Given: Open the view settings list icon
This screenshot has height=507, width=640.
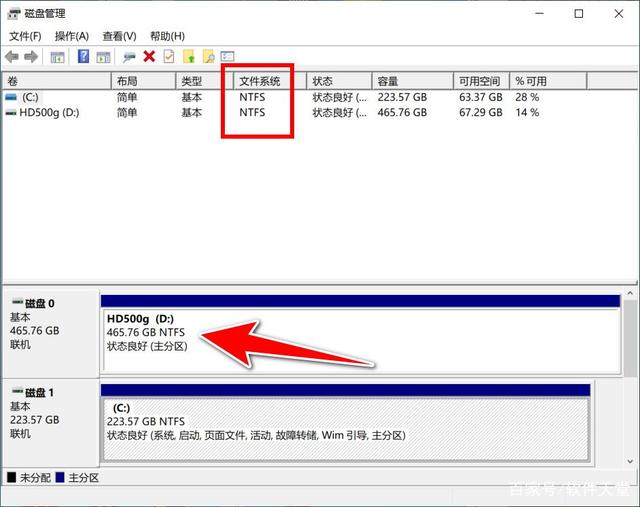Looking at the screenshot, I should click(227, 56).
